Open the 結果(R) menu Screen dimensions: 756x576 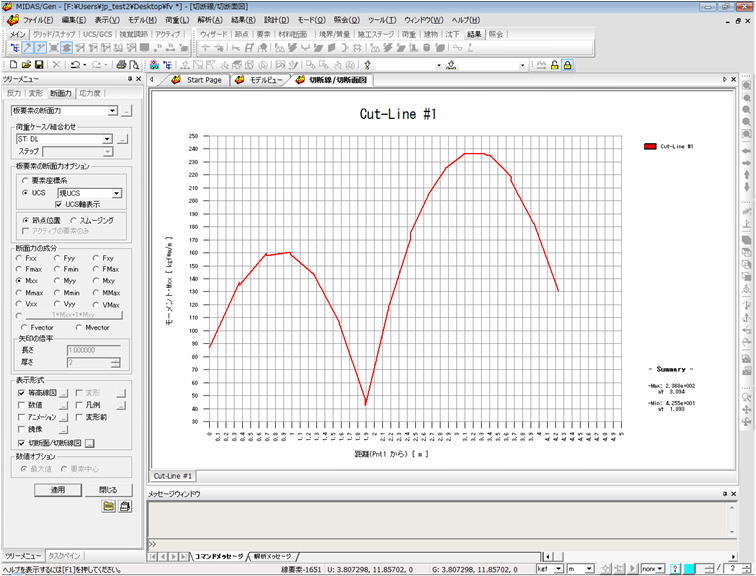click(x=243, y=20)
